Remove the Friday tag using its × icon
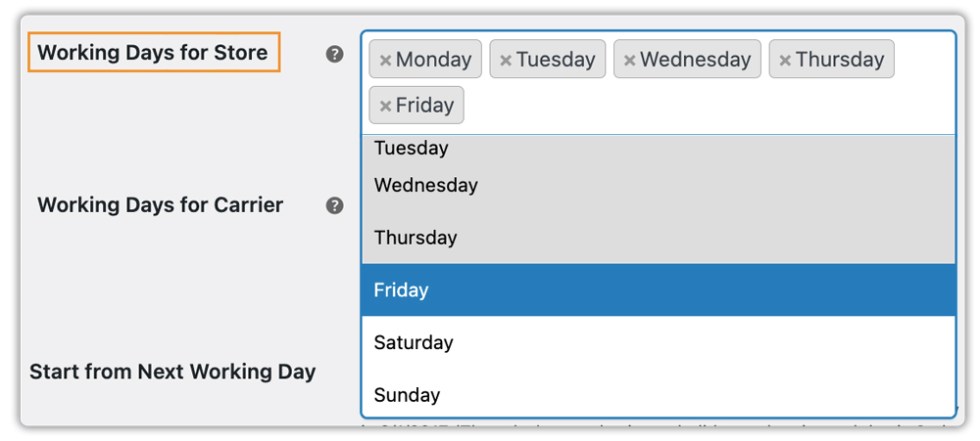Viewport: 980px width, 441px height. [385, 106]
